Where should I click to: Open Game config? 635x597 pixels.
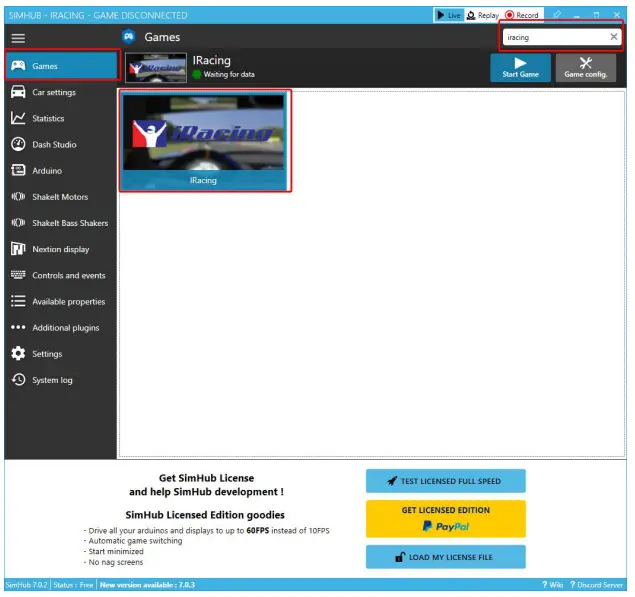click(586, 68)
